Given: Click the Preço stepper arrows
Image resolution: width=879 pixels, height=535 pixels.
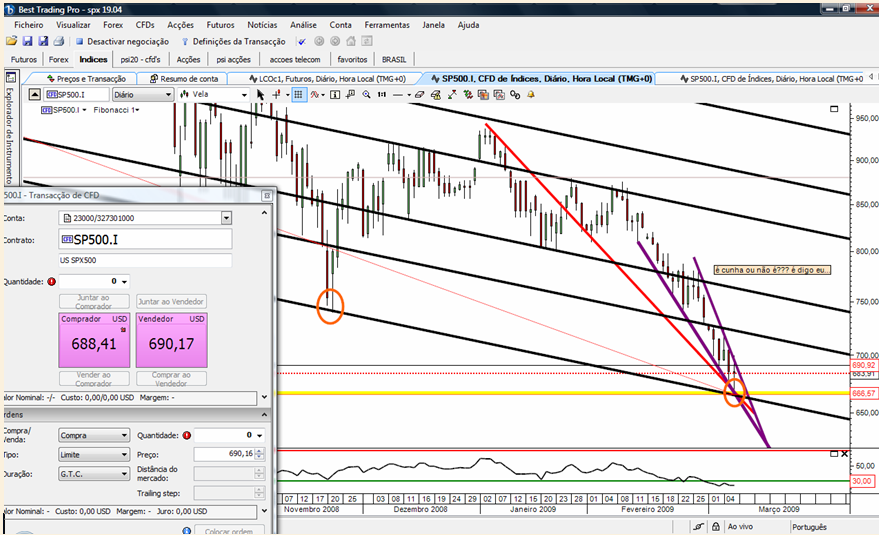Looking at the screenshot, I should [x=260, y=454].
